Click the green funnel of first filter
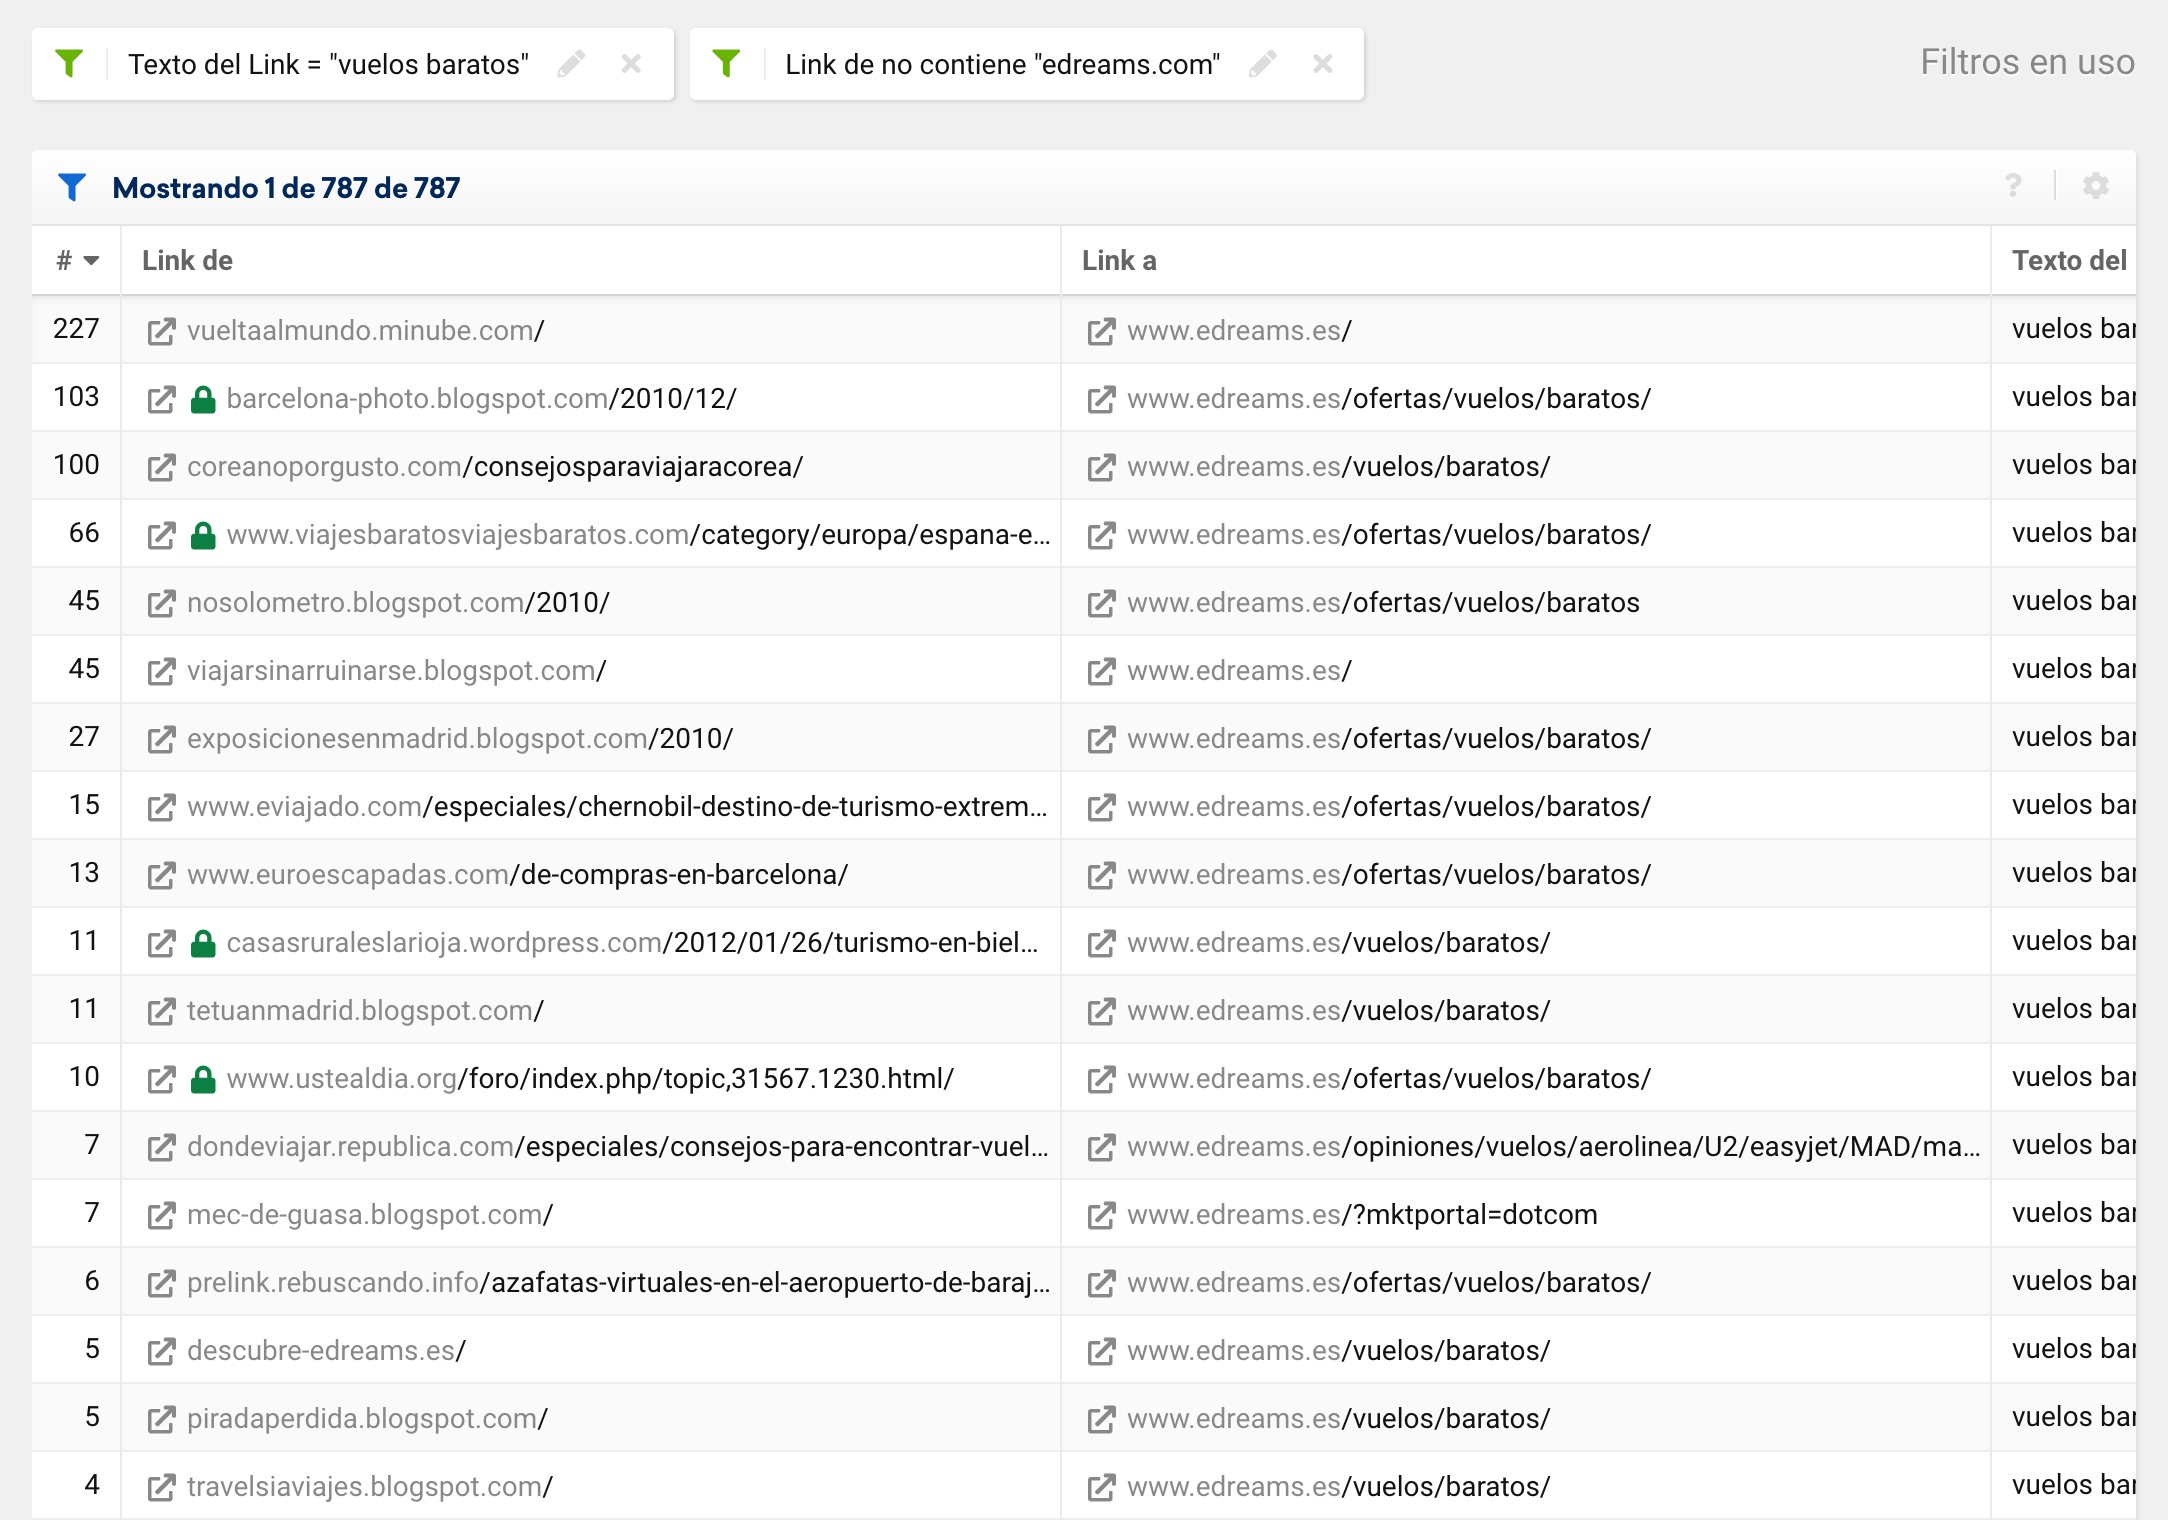This screenshot has width=2168, height=1520. click(x=69, y=64)
